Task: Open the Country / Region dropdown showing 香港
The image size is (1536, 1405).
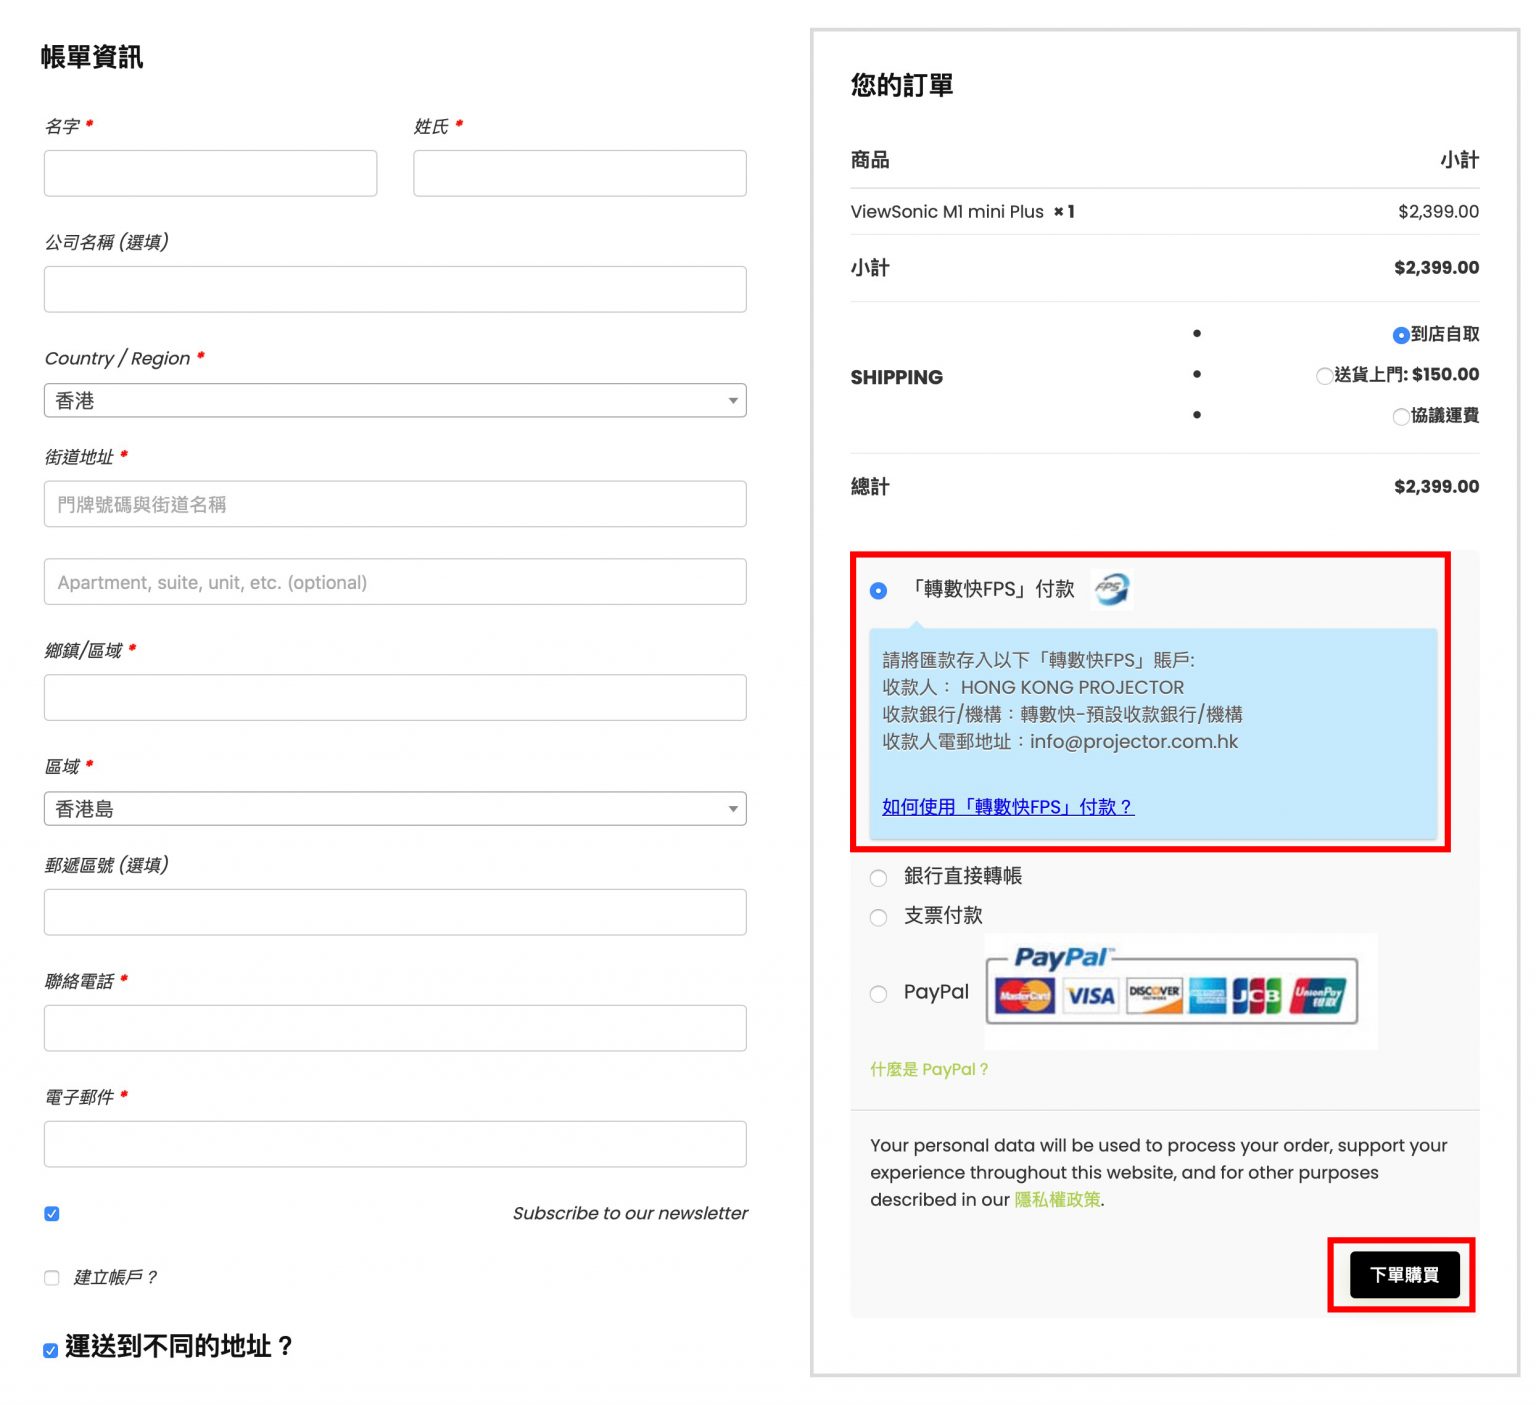Action: pyautogui.click(x=395, y=400)
